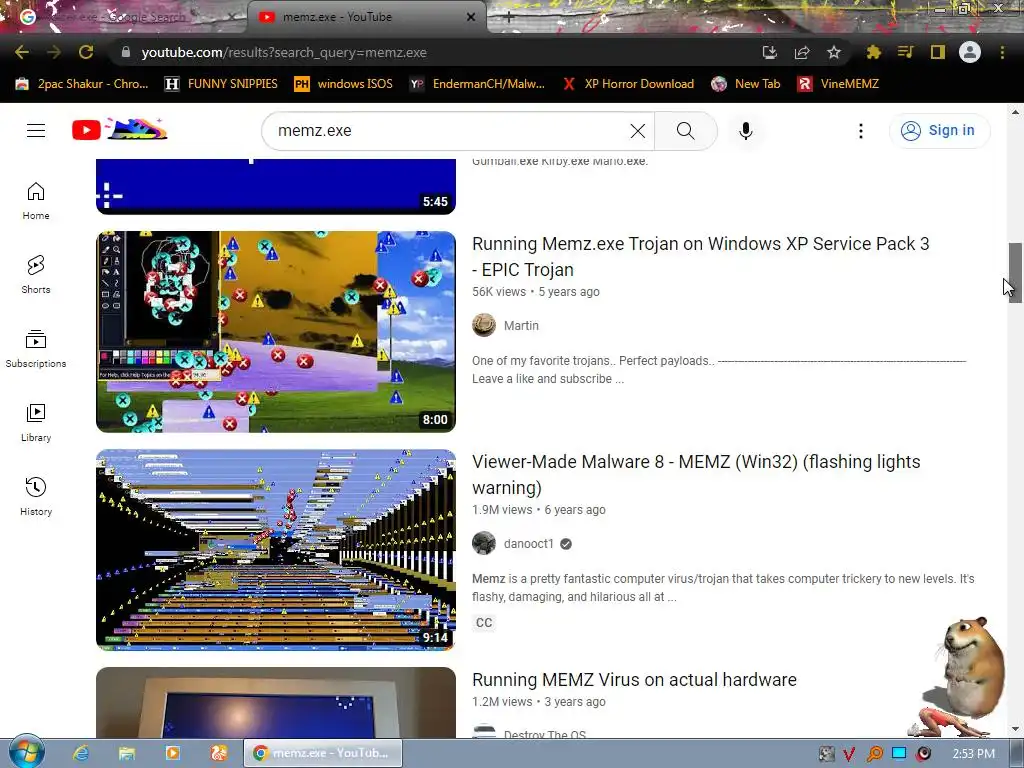The height and width of the screenshot is (768, 1024).
Task: Go back using the browser back arrow
Action: click(x=22, y=52)
